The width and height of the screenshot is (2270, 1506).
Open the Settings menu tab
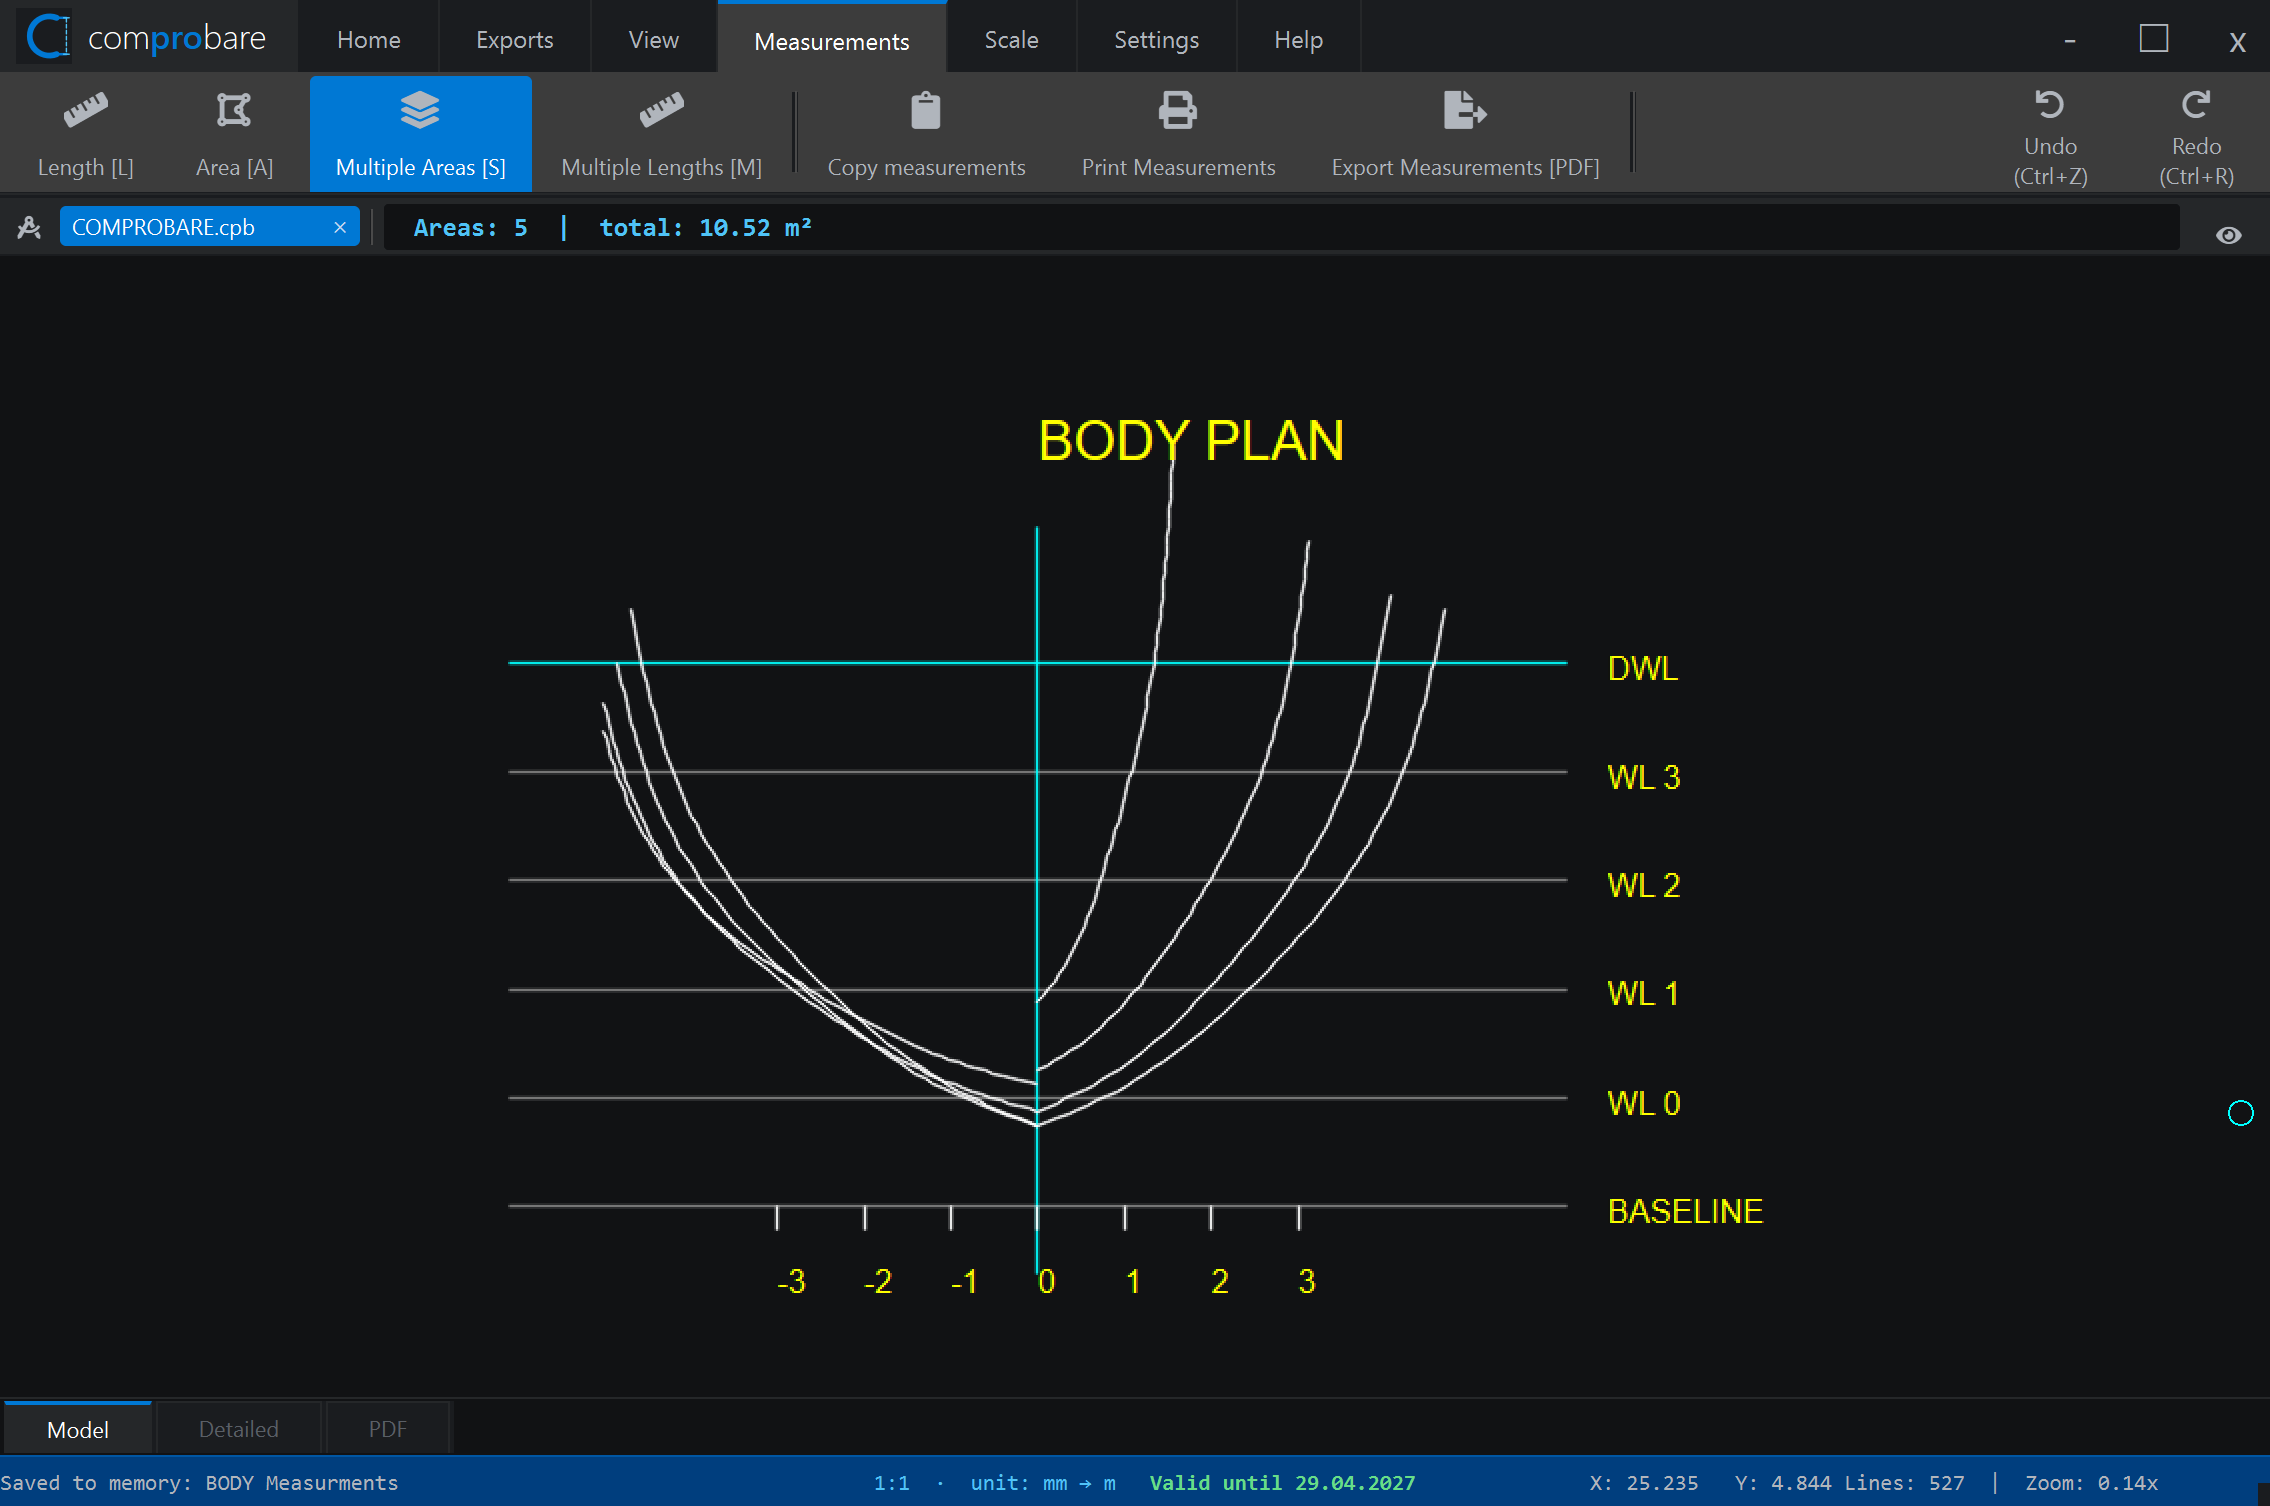(1156, 39)
